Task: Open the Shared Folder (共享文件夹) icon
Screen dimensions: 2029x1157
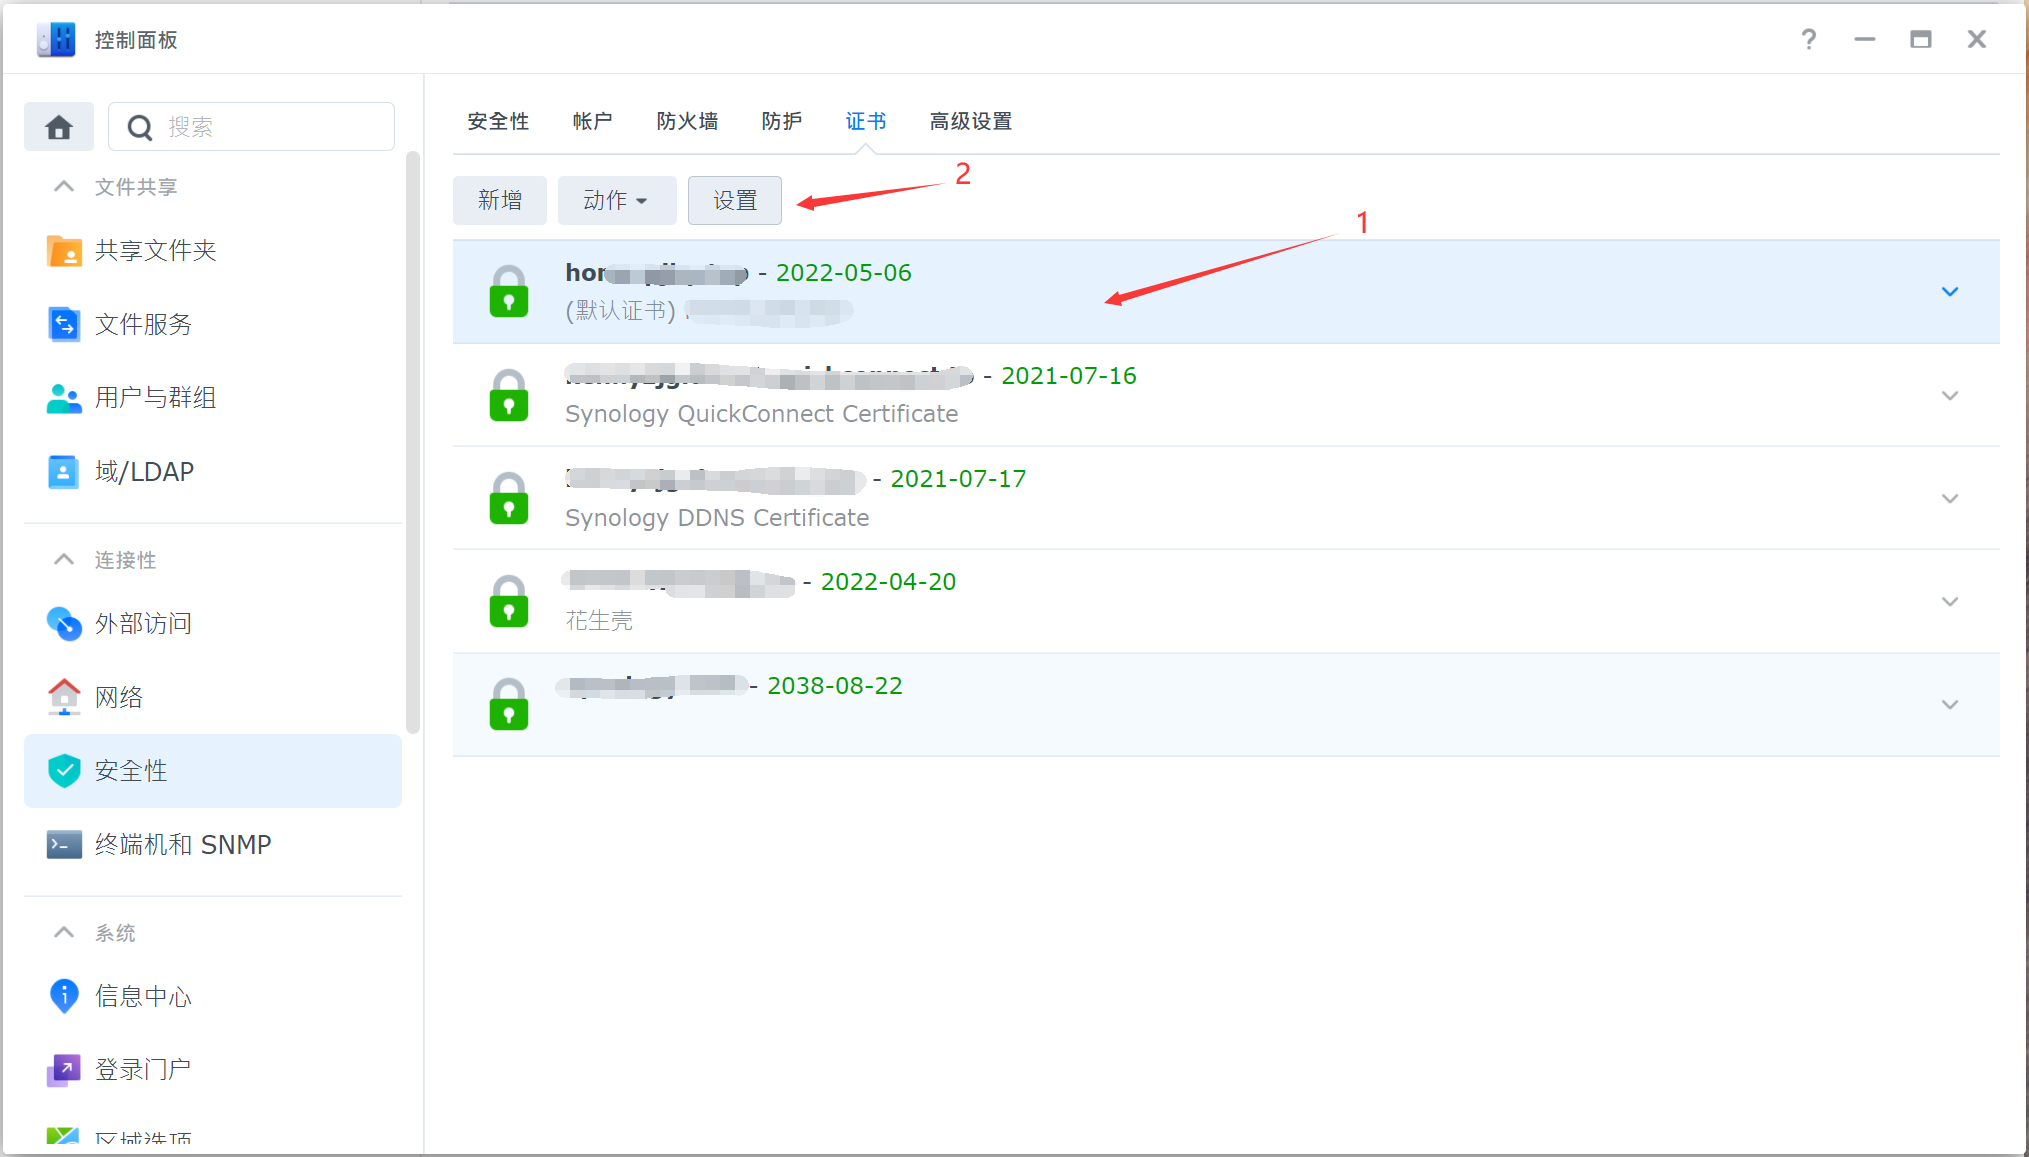Action: tap(65, 251)
